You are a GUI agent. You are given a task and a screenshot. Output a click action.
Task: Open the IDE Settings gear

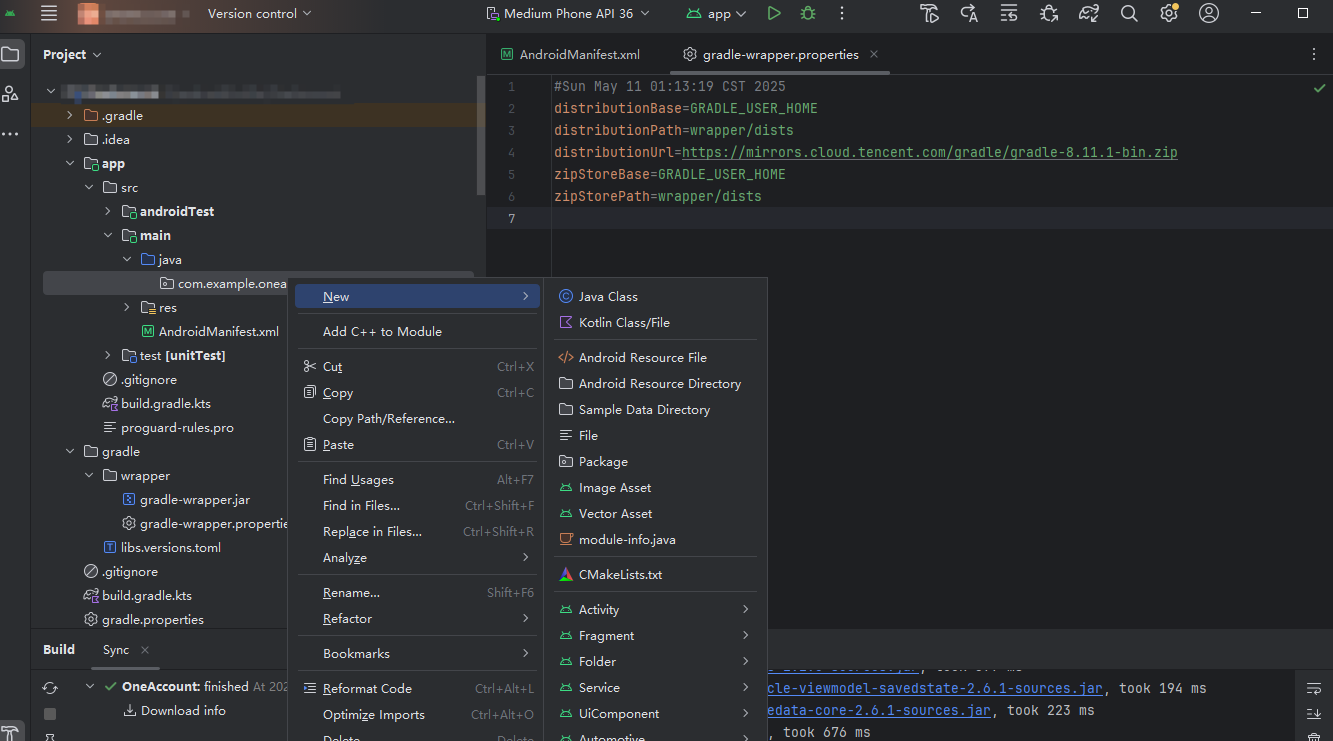(x=1168, y=15)
